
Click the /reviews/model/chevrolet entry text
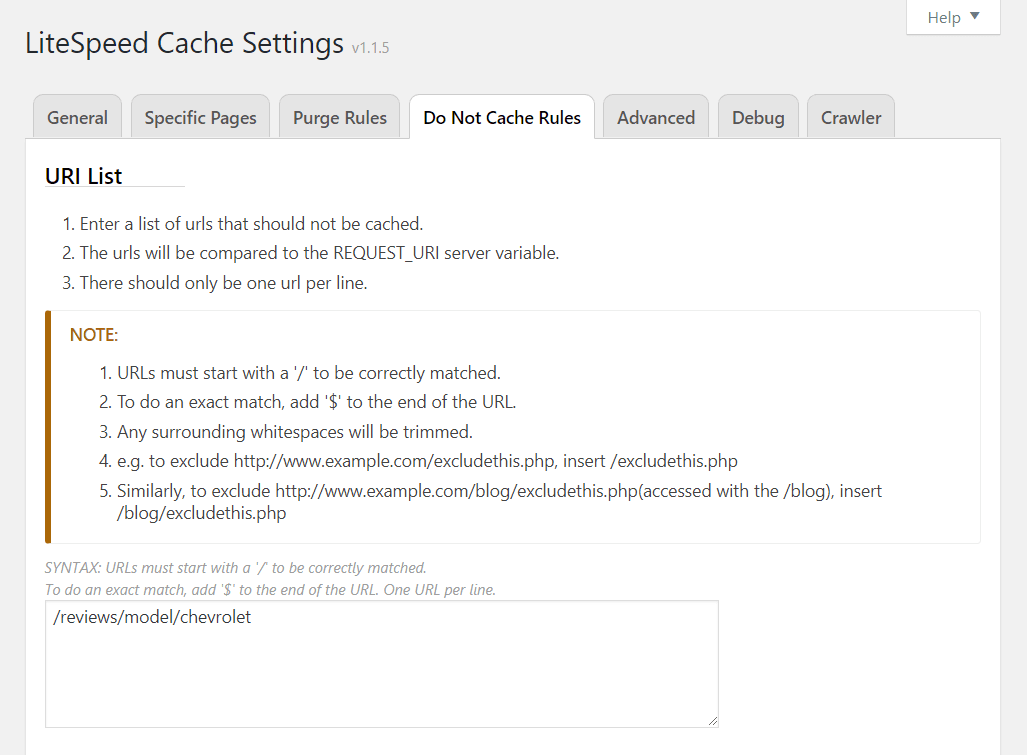(x=153, y=617)
